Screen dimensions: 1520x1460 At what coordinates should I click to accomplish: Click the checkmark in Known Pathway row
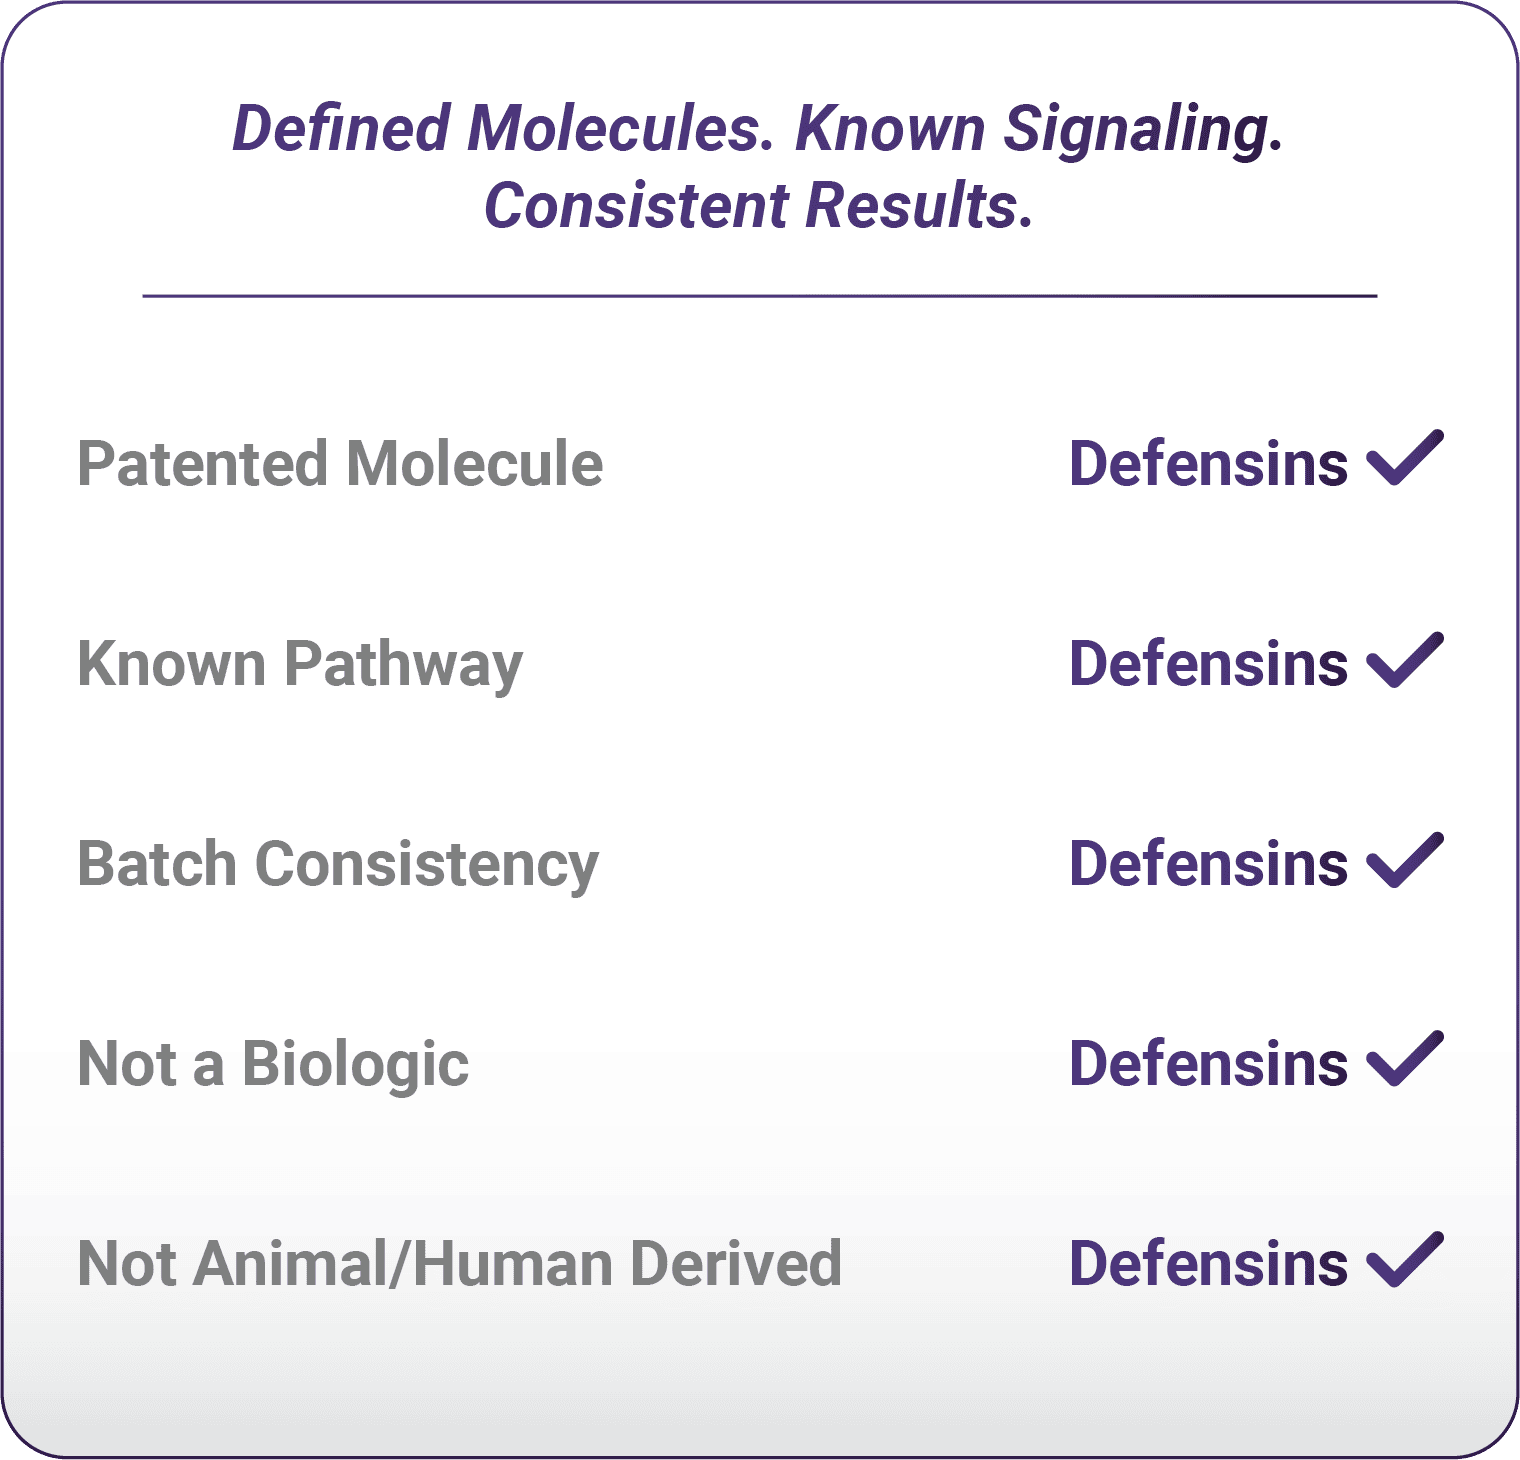click(x=1404, y=660)
